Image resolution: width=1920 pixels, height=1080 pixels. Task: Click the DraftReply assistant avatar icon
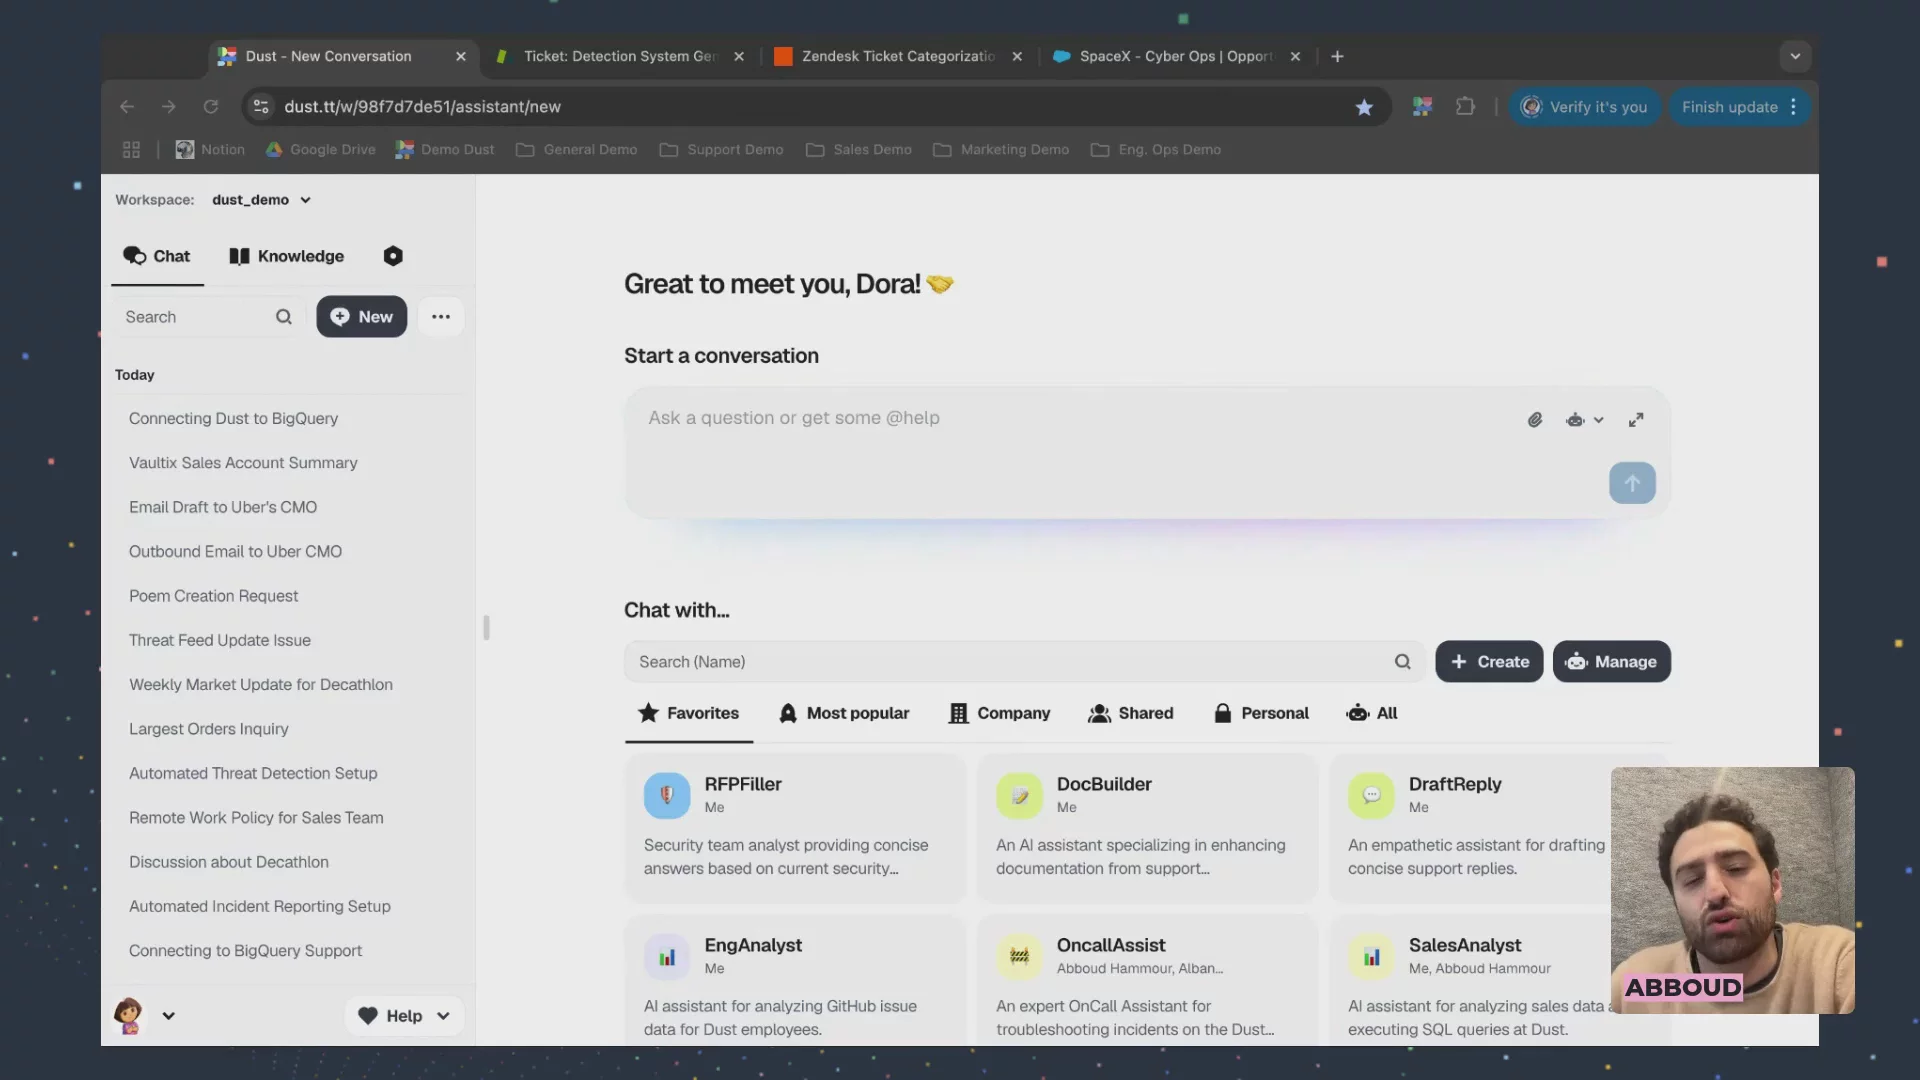1371,796
